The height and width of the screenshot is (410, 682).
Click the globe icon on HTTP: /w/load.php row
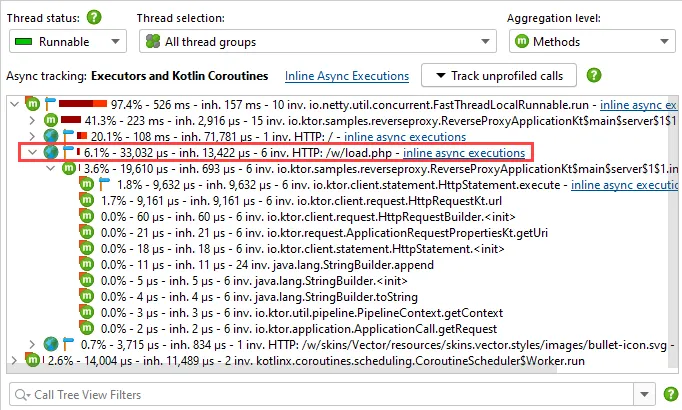(51, 152)
